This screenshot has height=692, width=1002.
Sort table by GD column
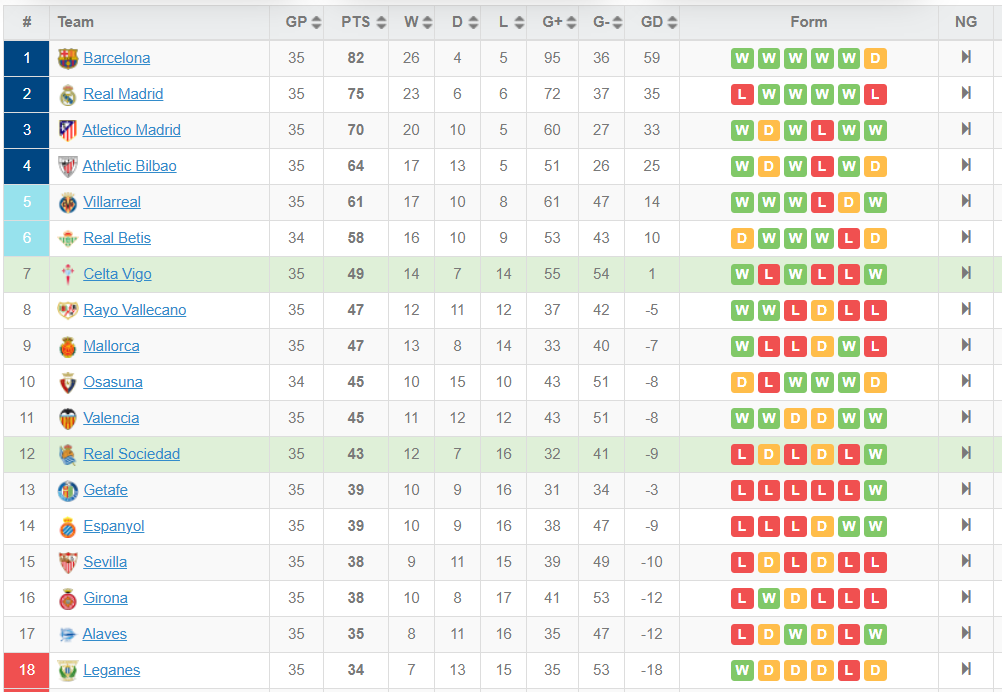[659, 22]
